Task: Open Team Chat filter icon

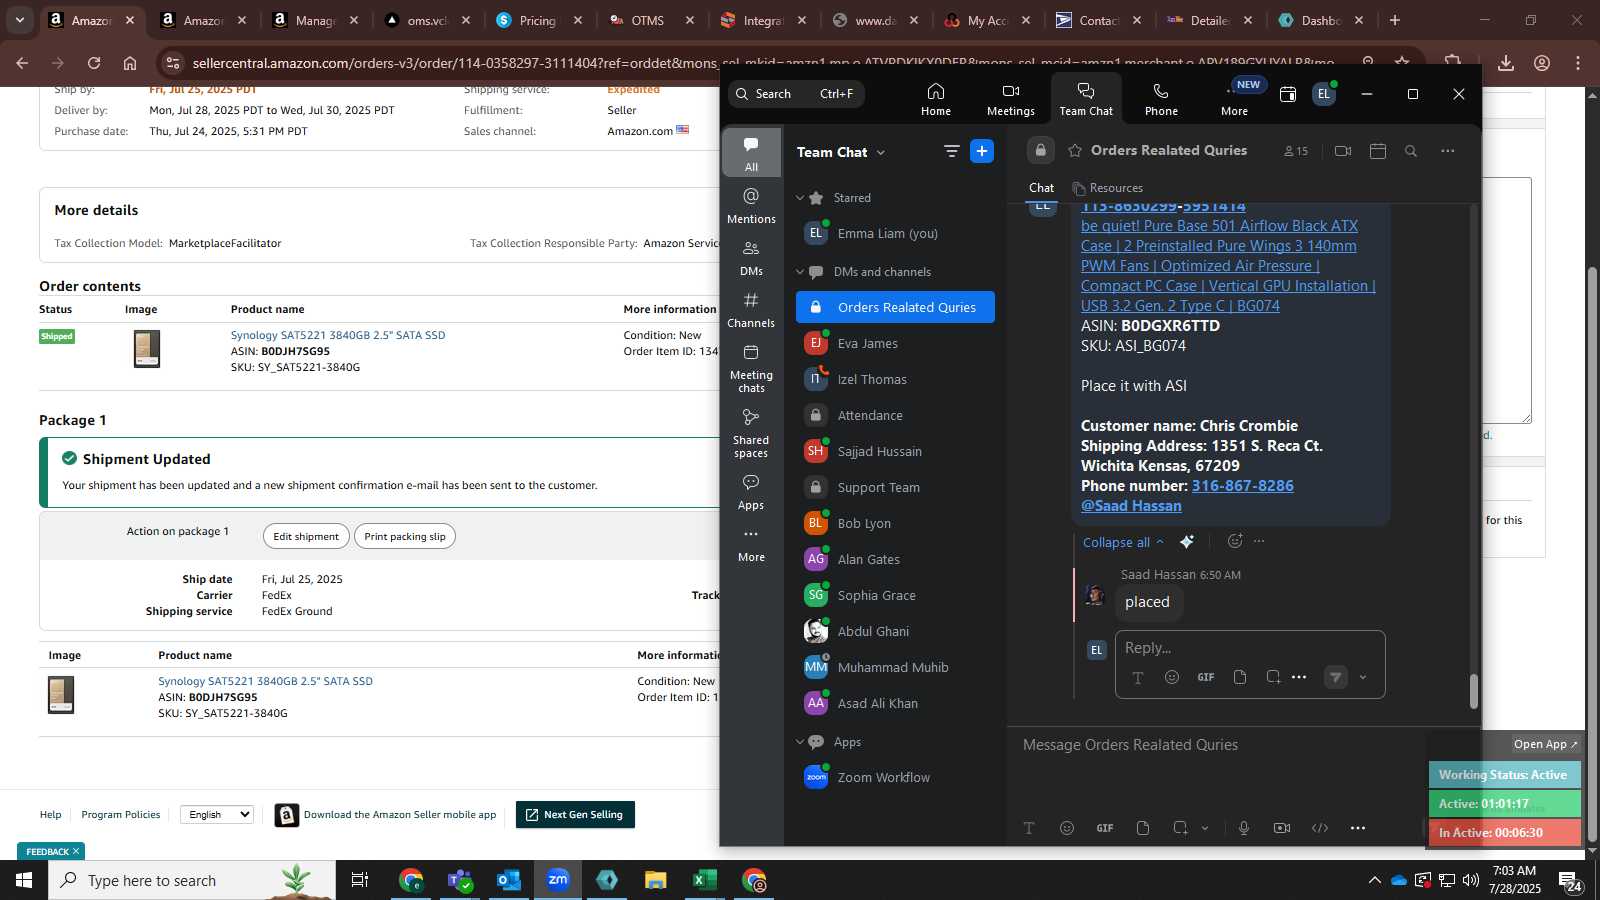Action: (x=951, y=151)
